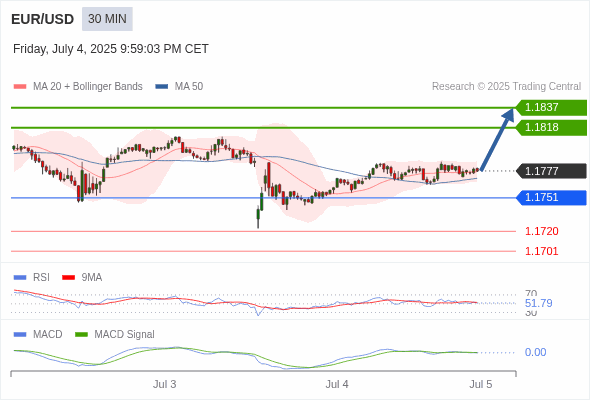Click the MA 20 + Bollinger Bands legend swatch
The image size is (590, 400).
click(x=20, y=87)
